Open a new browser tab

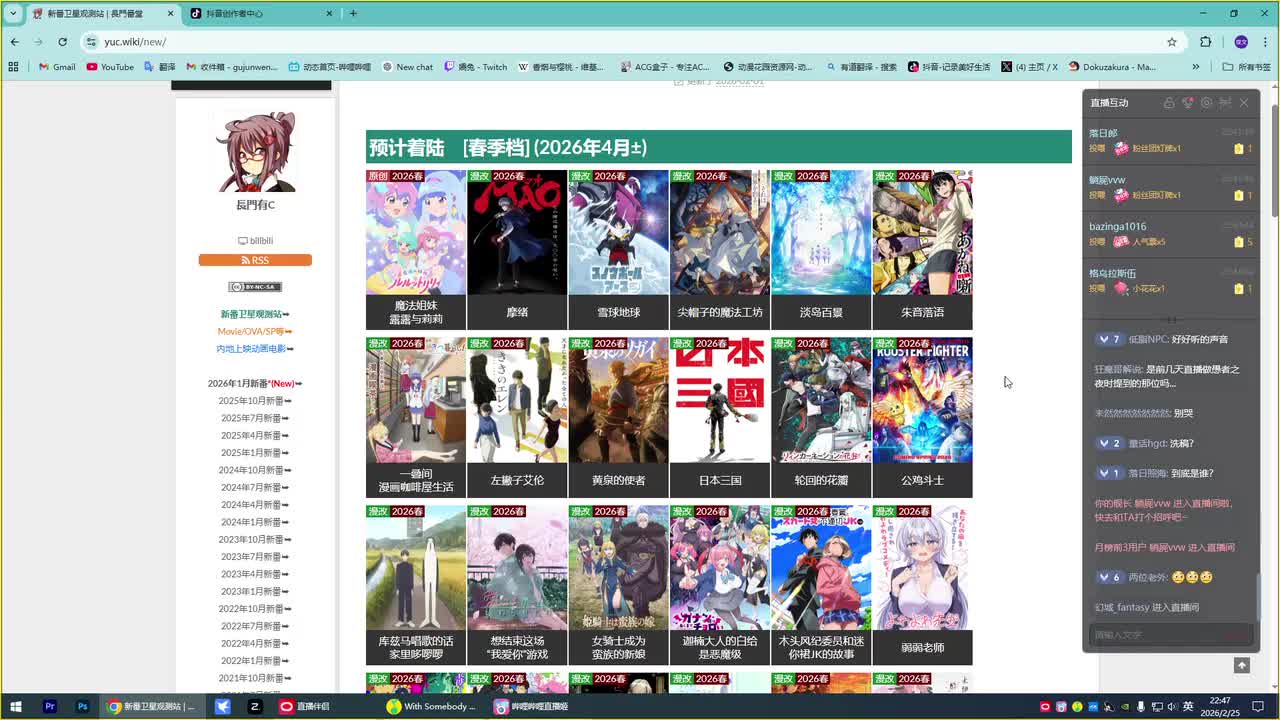353,14
